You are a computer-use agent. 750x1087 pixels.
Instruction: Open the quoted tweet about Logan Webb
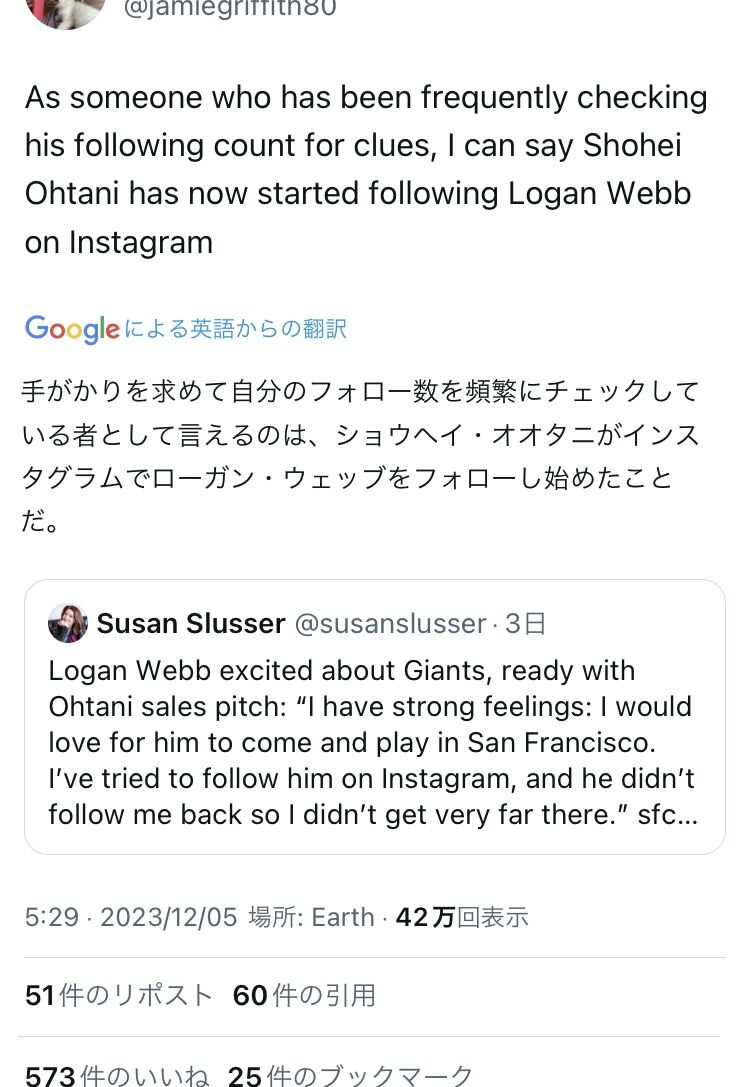tap(374, 717)
